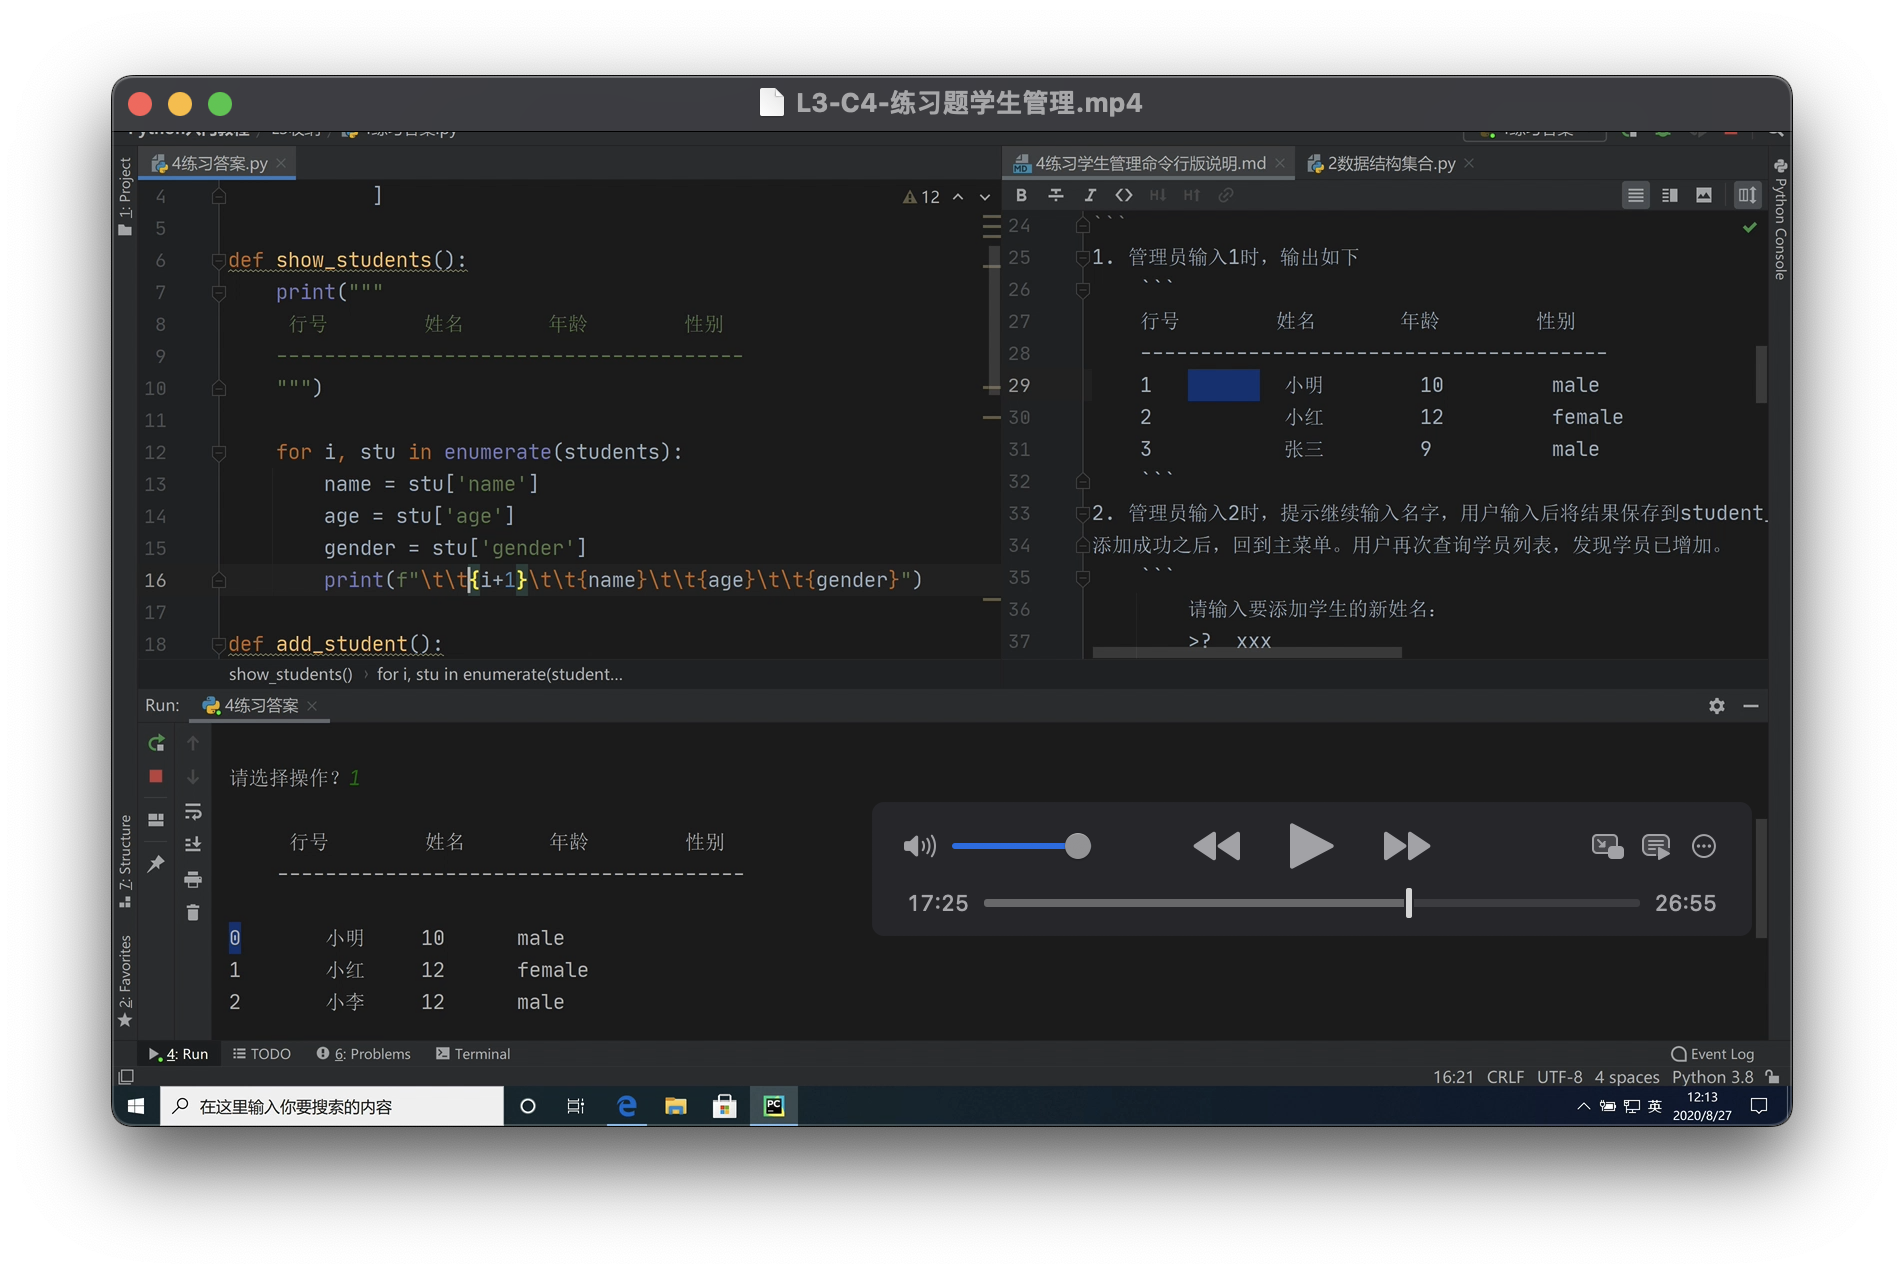
Task: Change line separator CRLF in status bar
Action: (x=1505, y=1077)
